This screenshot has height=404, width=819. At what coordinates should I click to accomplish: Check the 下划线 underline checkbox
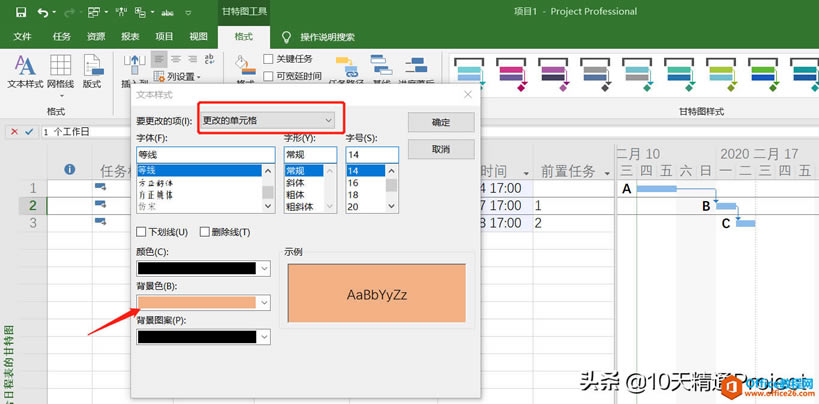click(x=141, y=232)
